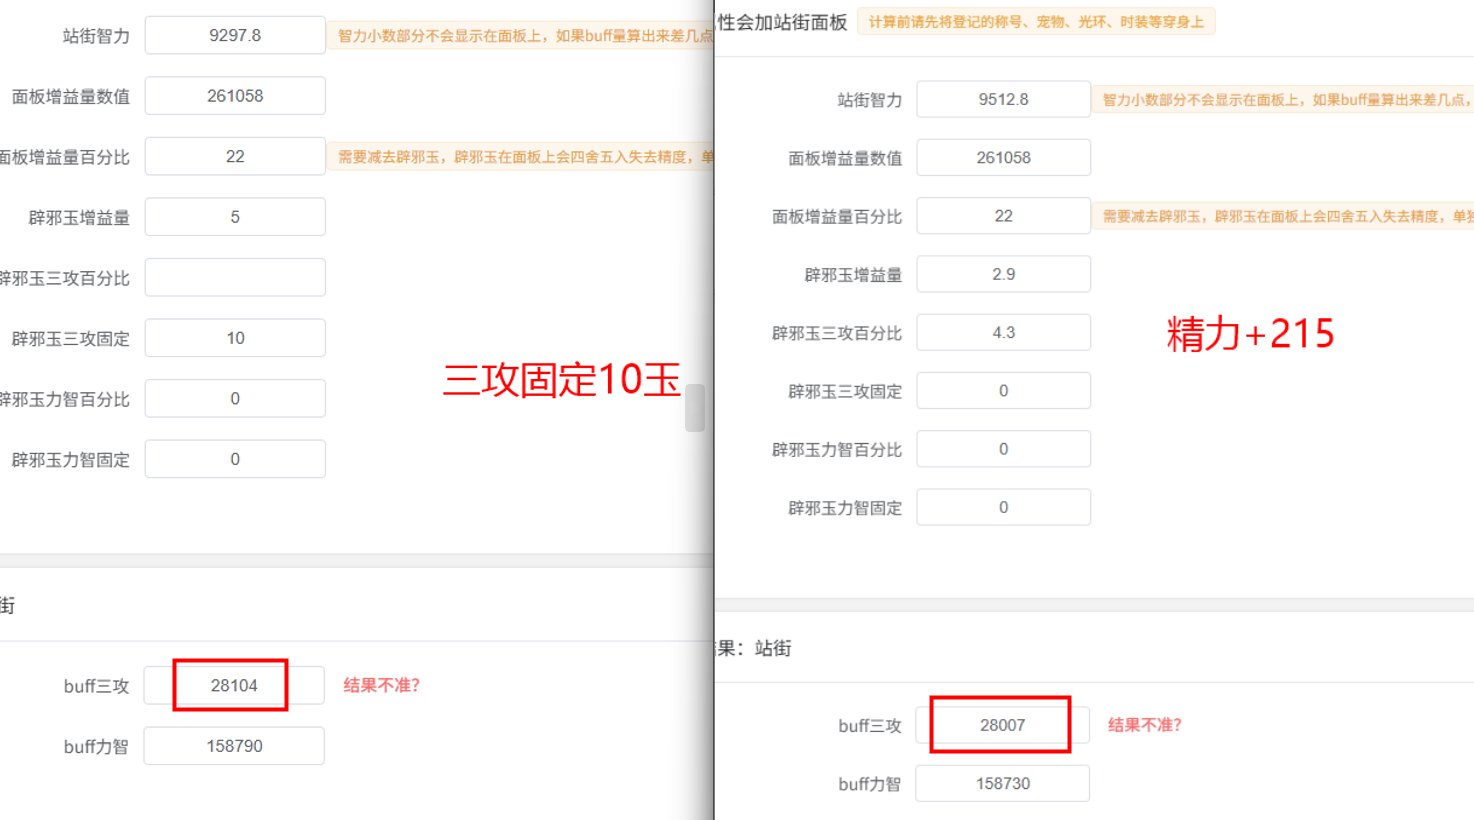1474x820 pixels.
Task: Focus the empty 辟邪玉三攻百分比 input box
Action: pyautogui.click(x=235, y=278)
